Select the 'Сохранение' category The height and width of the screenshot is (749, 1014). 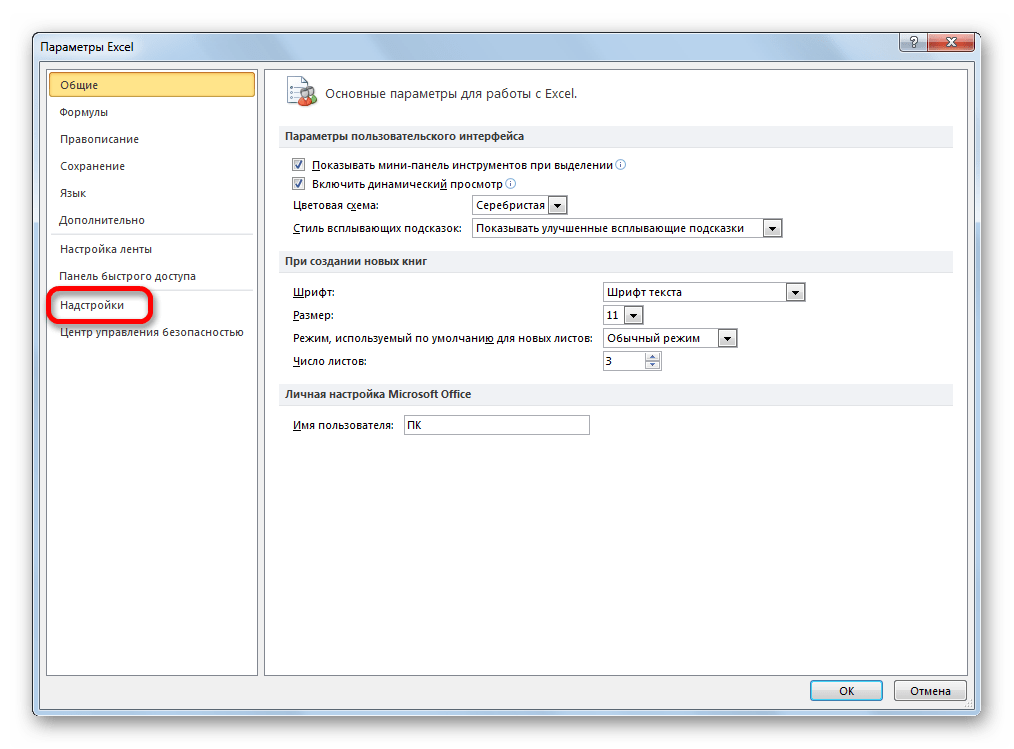click(152, 166)
